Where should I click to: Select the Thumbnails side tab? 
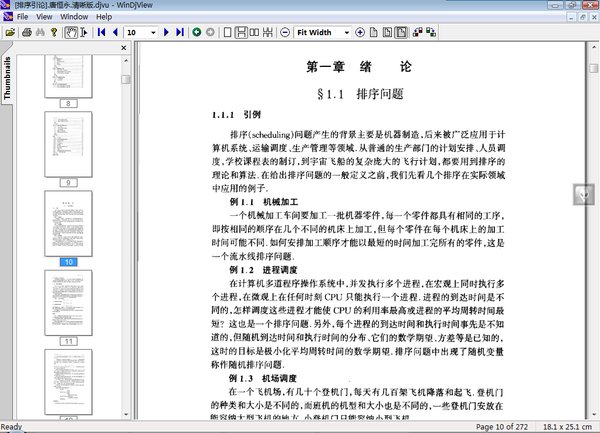(7, 78)
